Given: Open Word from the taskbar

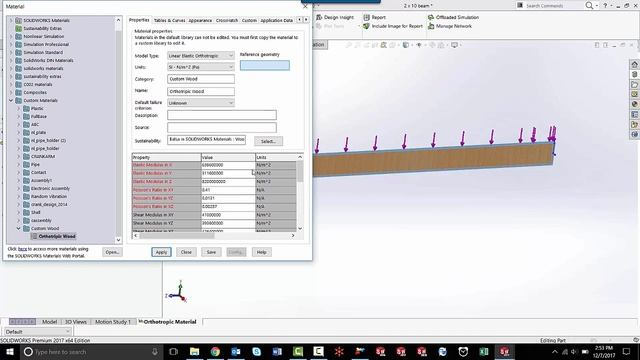Looking at the screenshot, I should coord(277,351).
